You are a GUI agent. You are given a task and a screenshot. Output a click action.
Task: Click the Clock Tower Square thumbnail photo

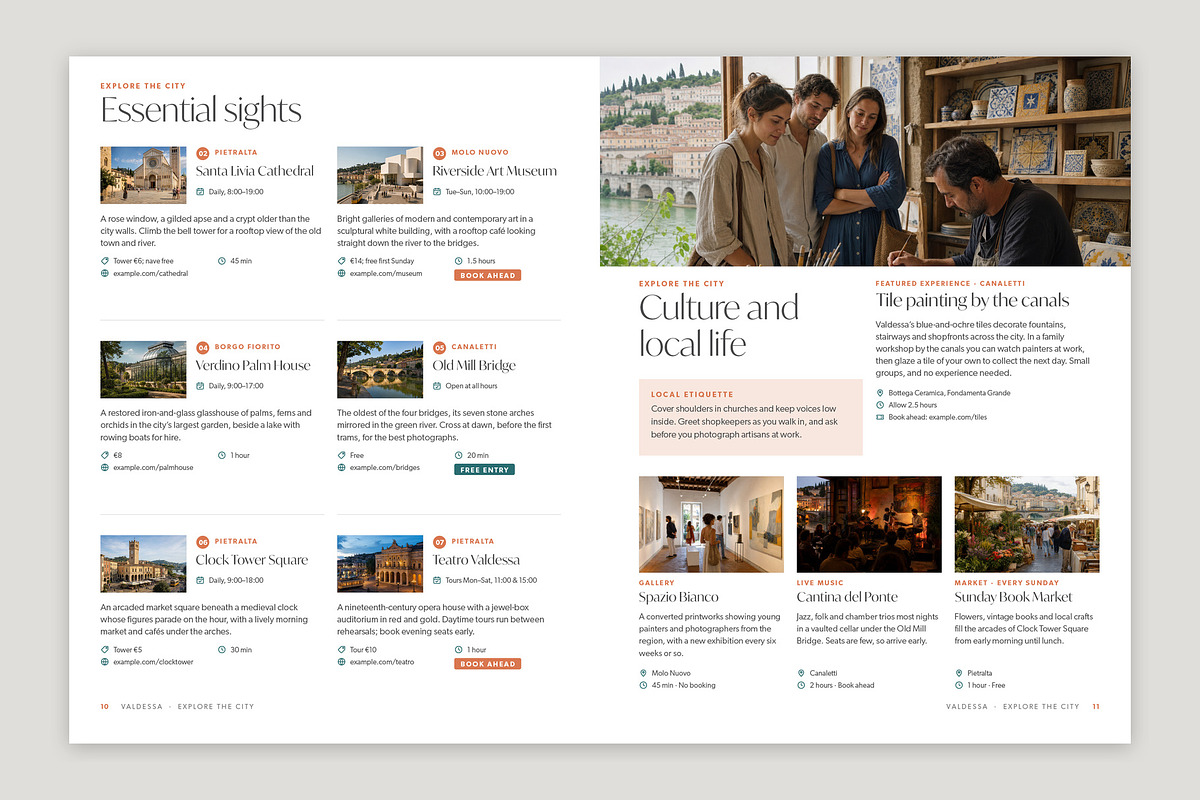pos(143,564)
